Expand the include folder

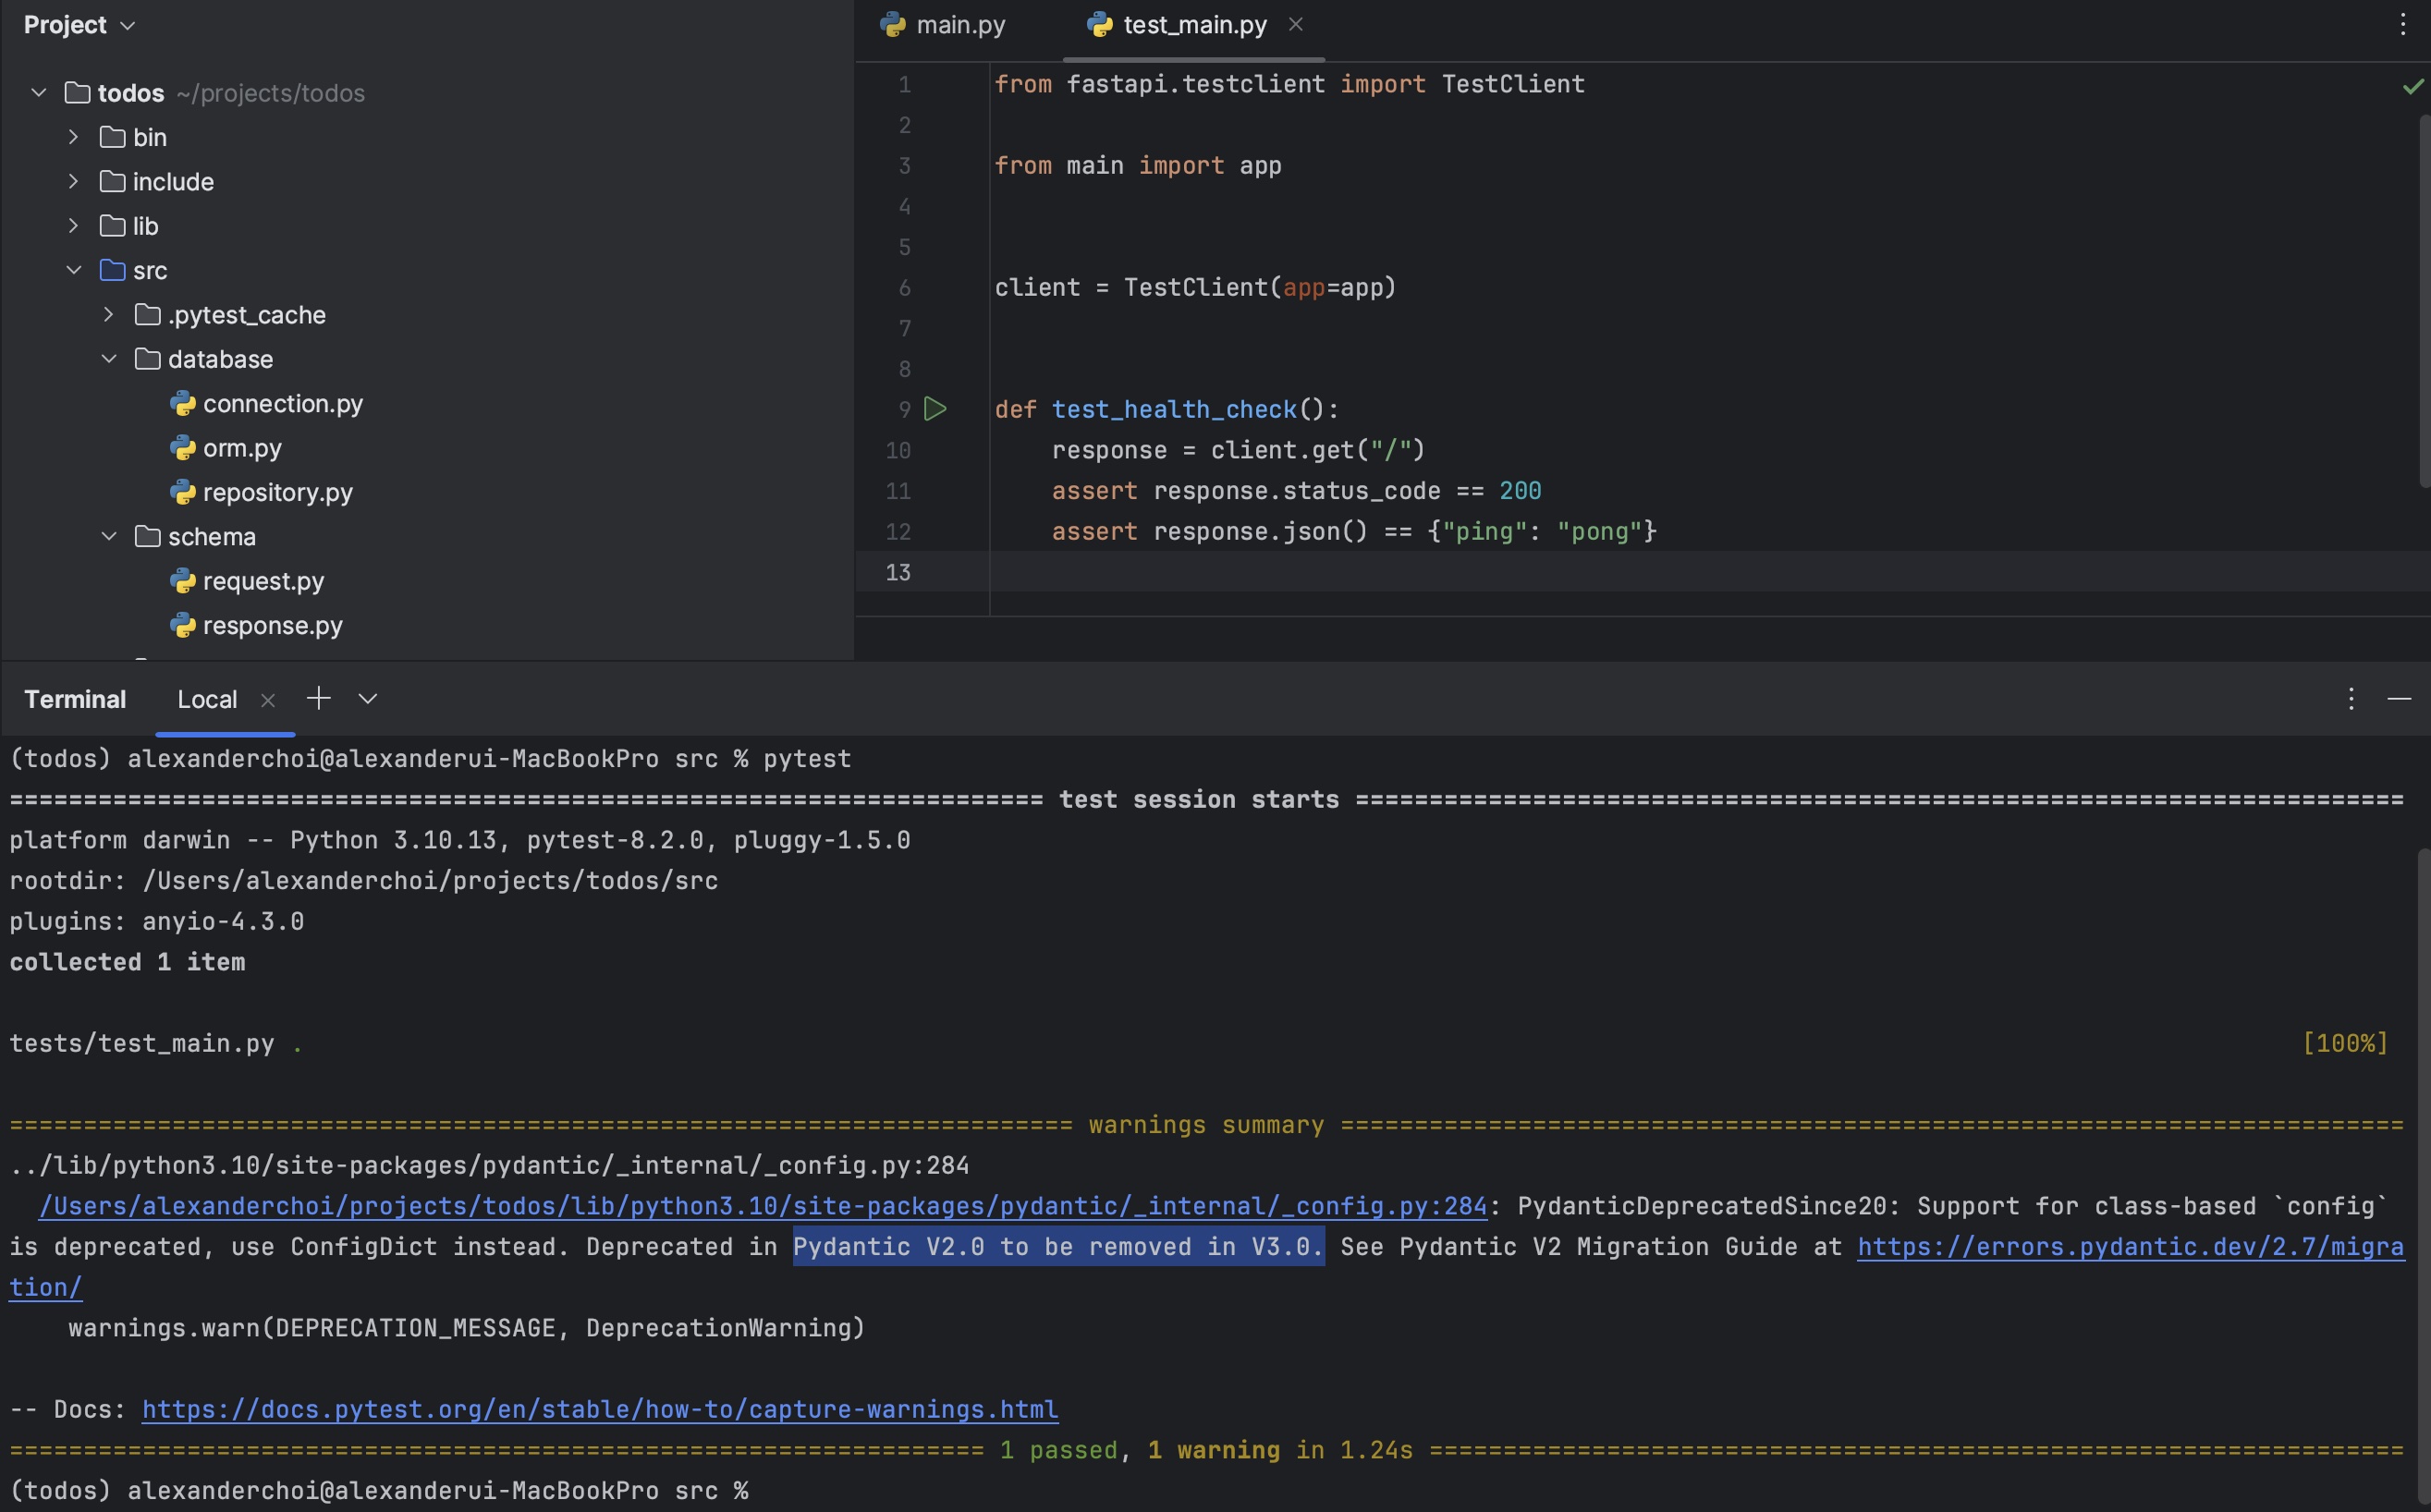pos(73,181)
